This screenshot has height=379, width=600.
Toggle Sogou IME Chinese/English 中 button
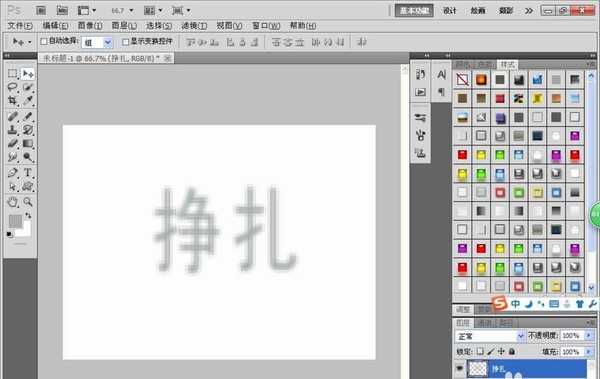(515, 304)
